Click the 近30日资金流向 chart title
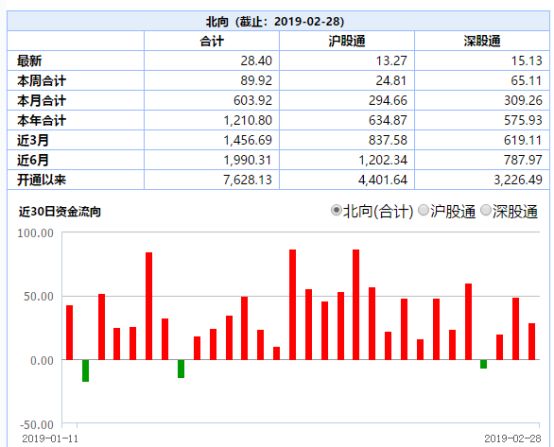 [60, 212]
